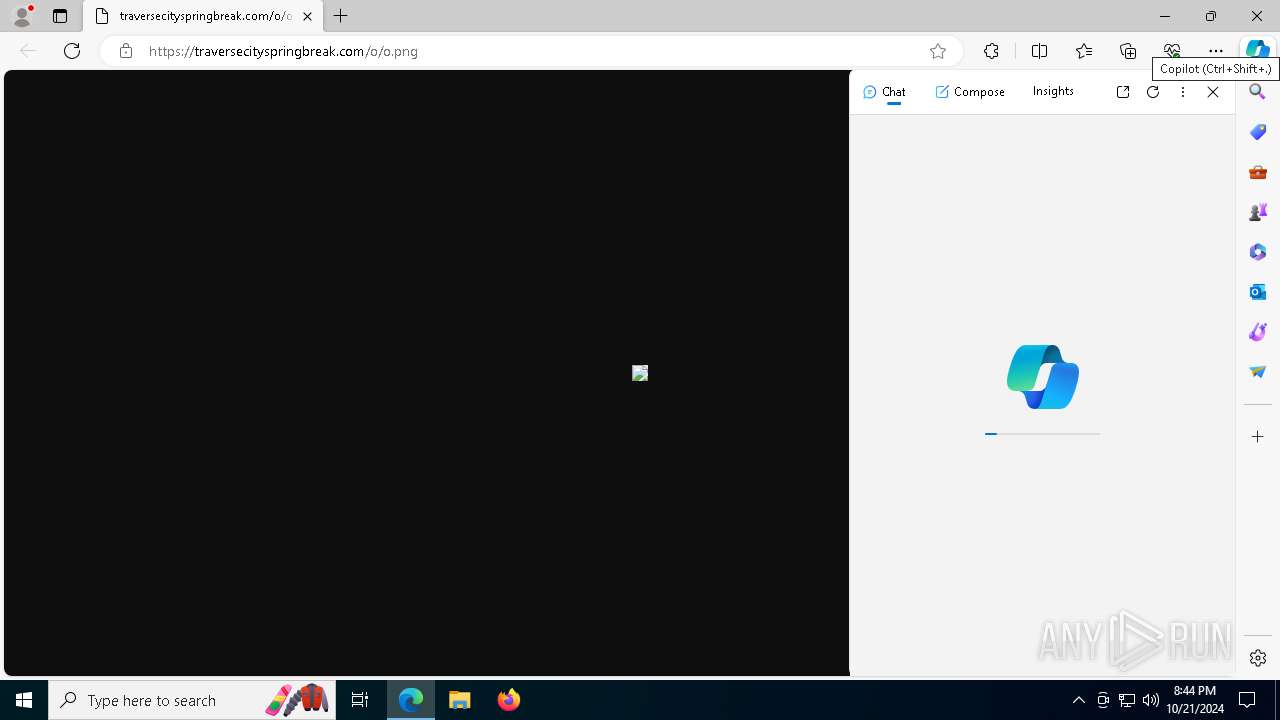The image size is (1280, 720).
Task: Show hidden system tray icons
Action: [x=1078, y=700]
